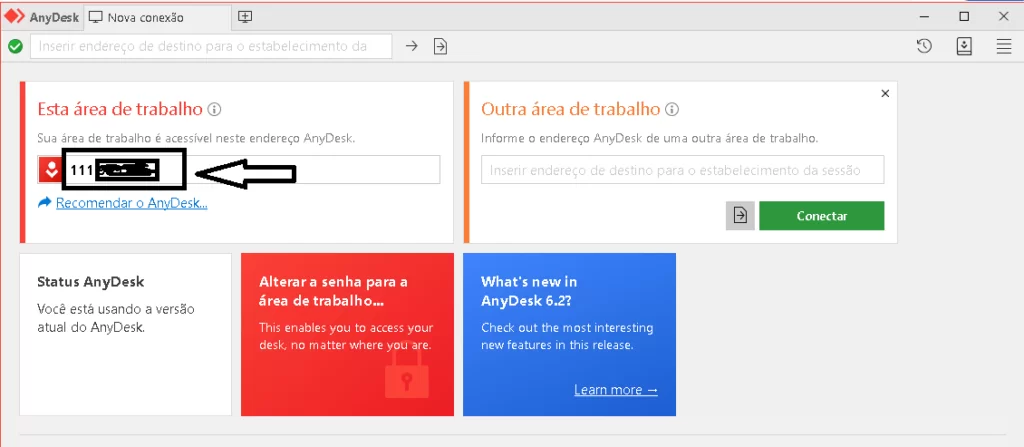The image size is (1024, 447).
Task: Close the Outra área de trabalho panel
Action: 886,93
